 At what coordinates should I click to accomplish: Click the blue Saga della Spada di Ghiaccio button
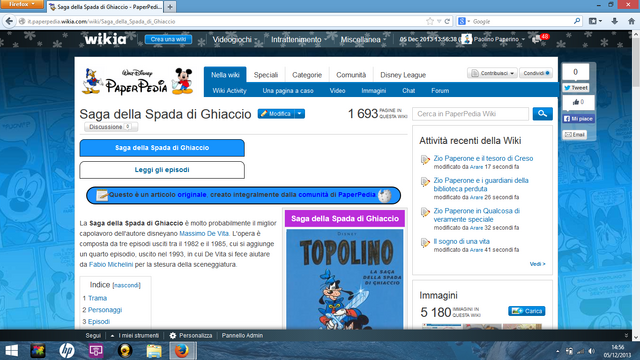click(162, 148)
